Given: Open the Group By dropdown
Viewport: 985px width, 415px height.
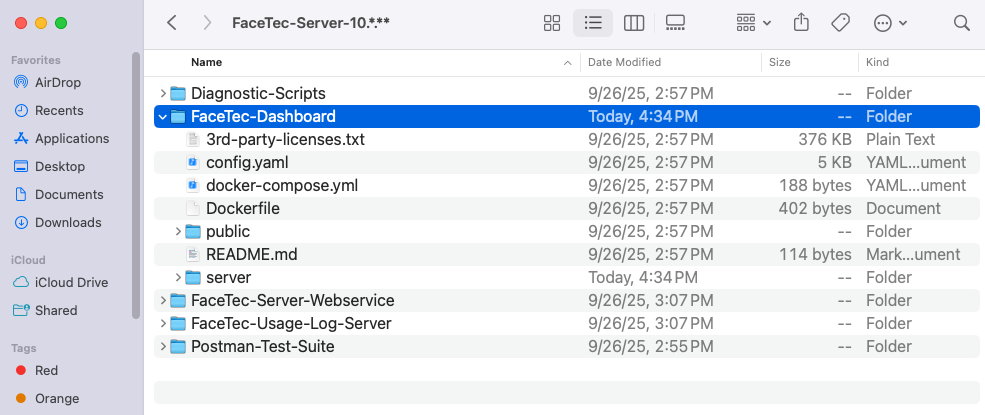Looking at the screenshot, I should [x=753, y=23].
